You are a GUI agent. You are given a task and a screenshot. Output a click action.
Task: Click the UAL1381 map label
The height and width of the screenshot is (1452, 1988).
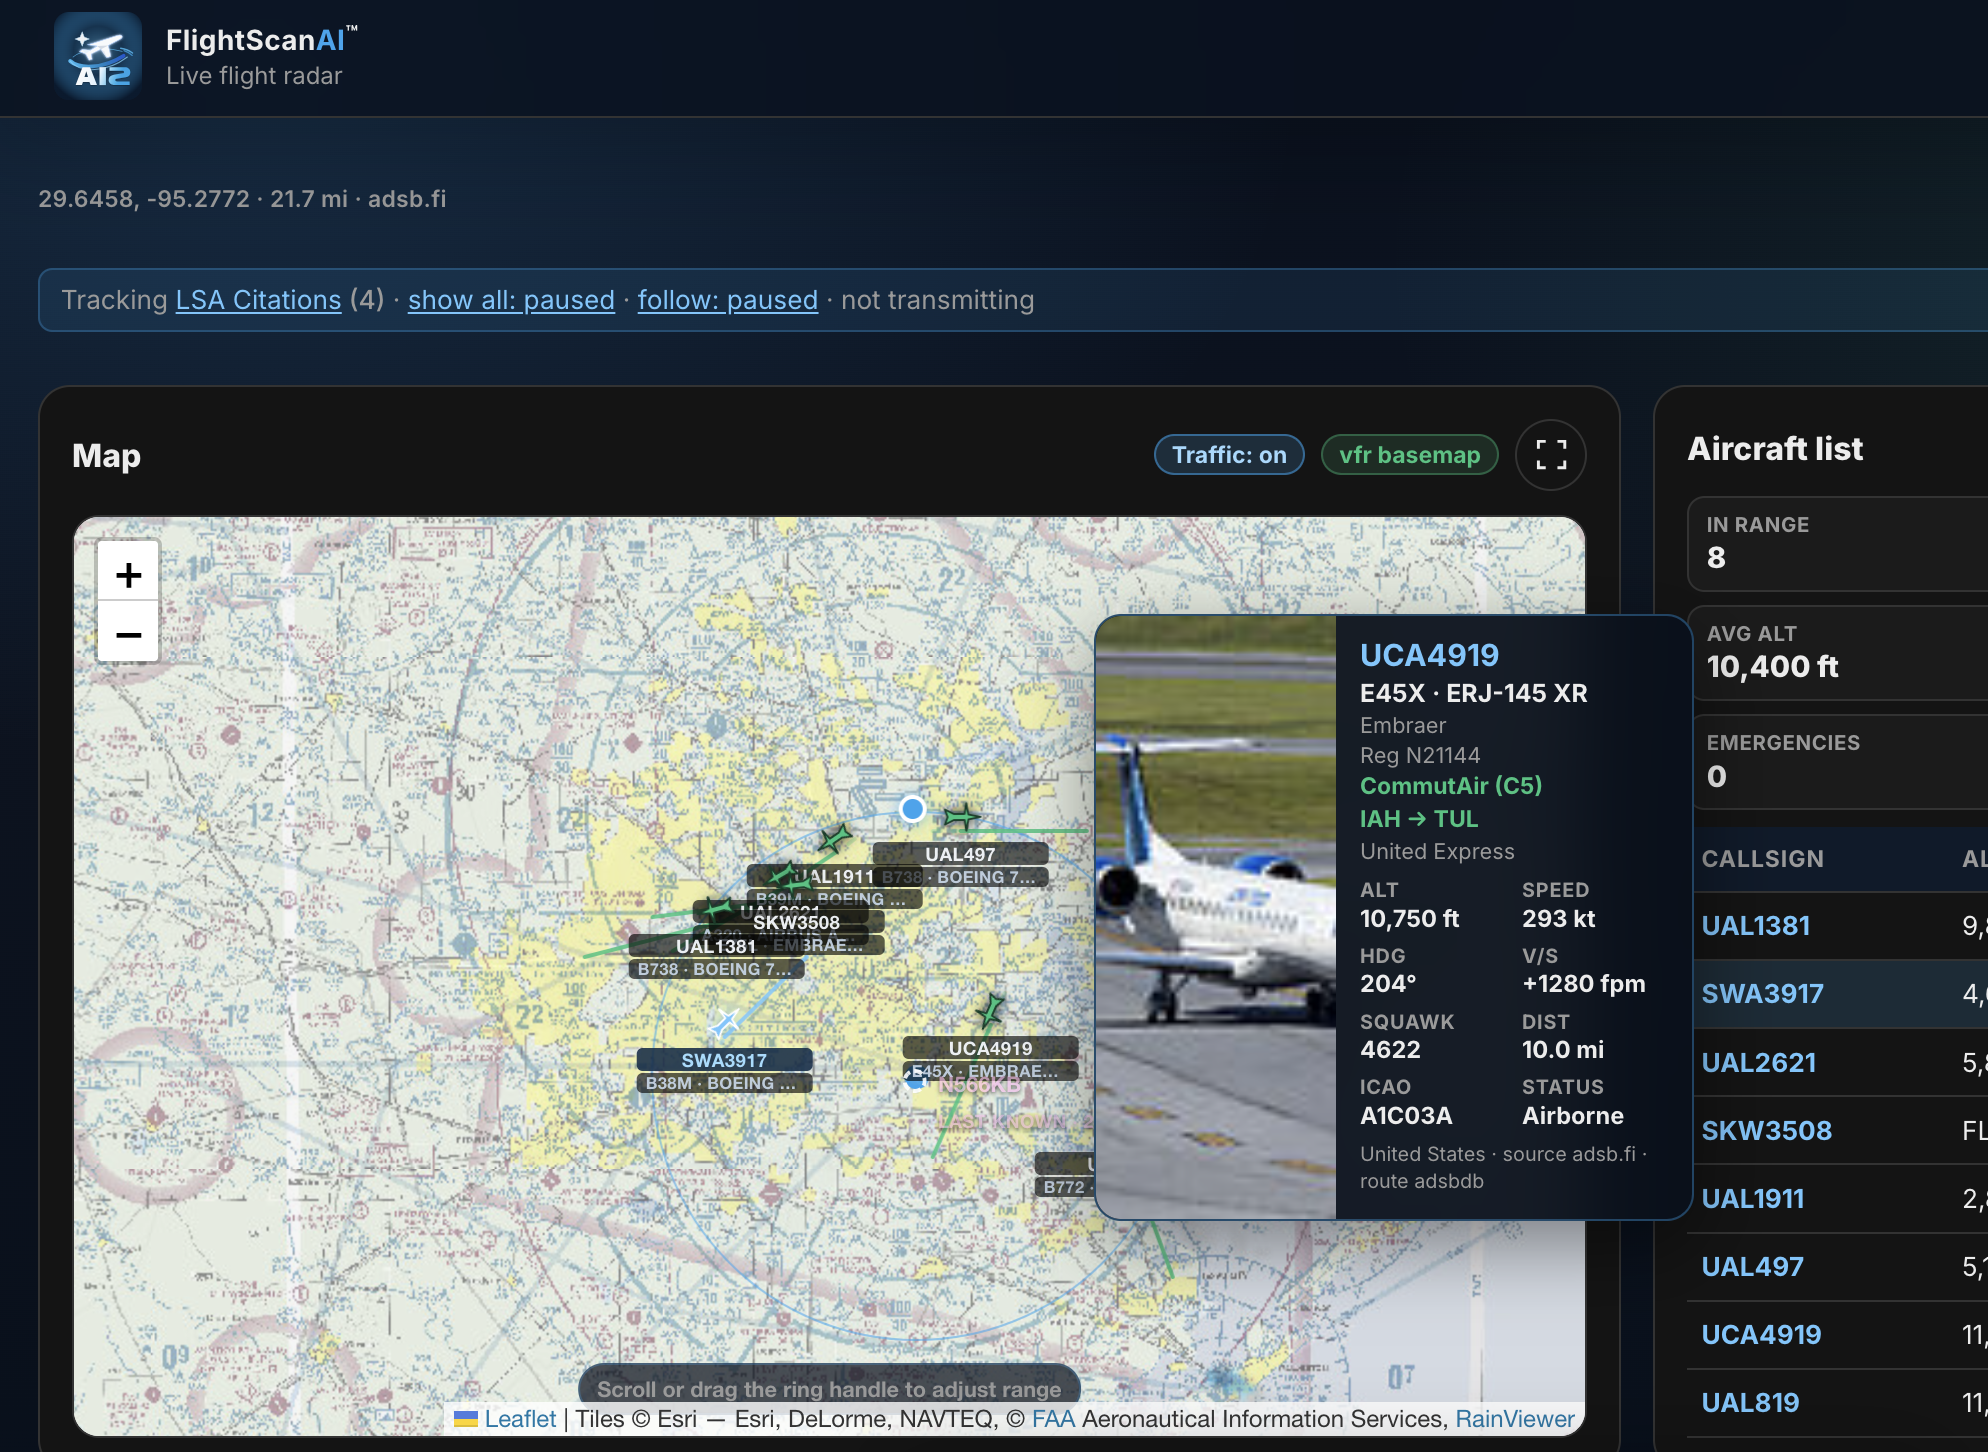pyautogui.click(x=716, y=946)
